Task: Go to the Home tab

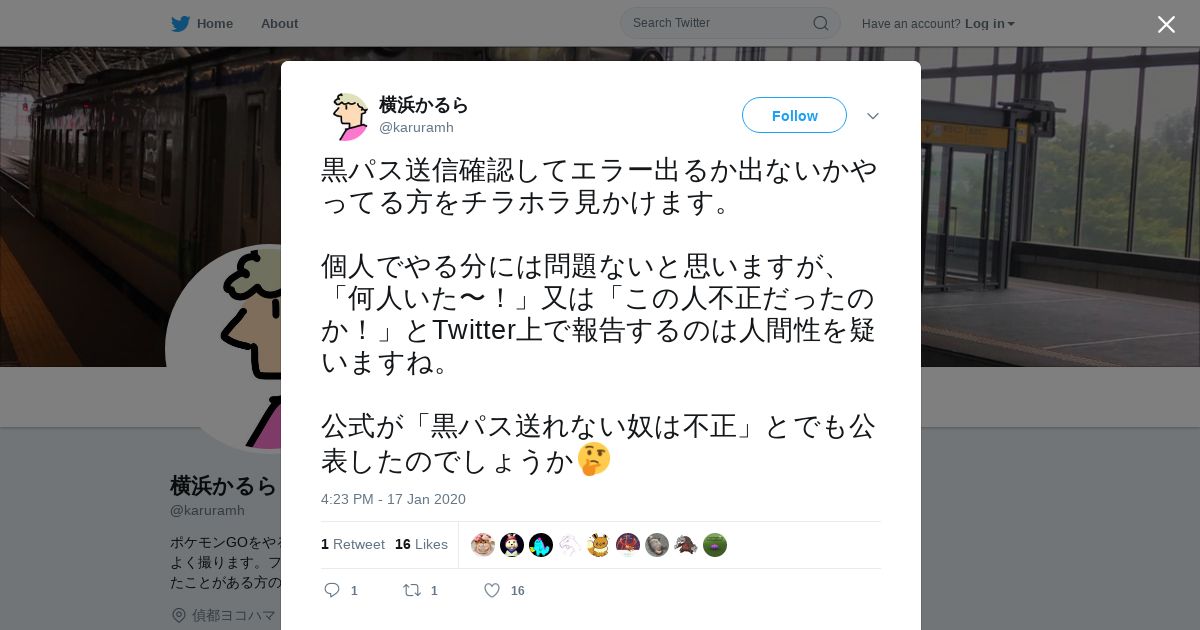Action: tap(214, 23)
